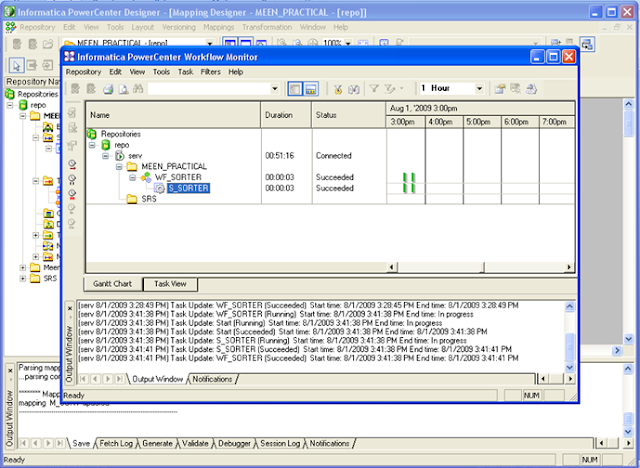Select the WF_SORTER workflow row
The width and height of the screenshot is (640, 468).
click(x=178, y=177)
